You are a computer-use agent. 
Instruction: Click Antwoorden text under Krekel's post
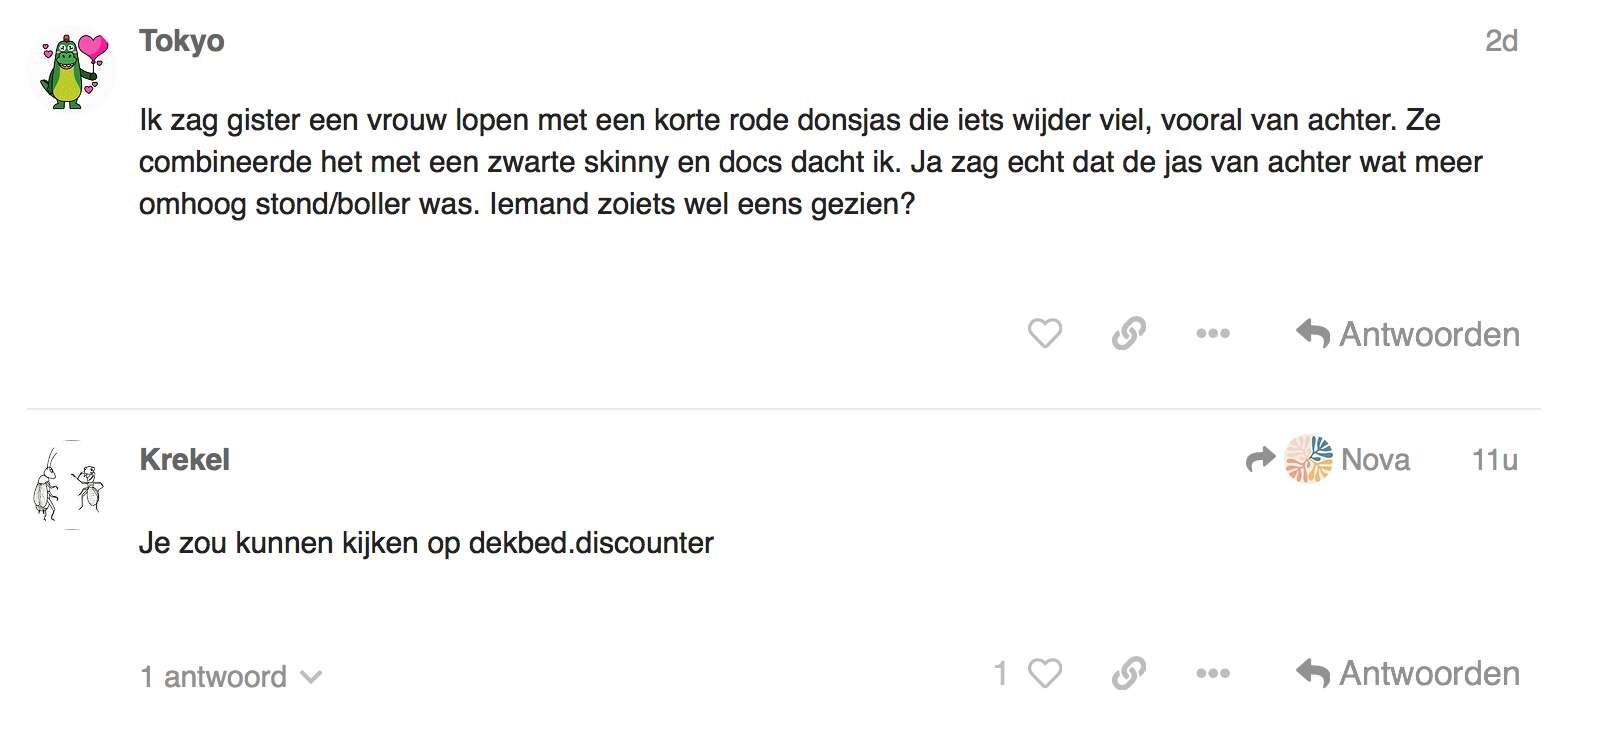[x=1429, y=674]
